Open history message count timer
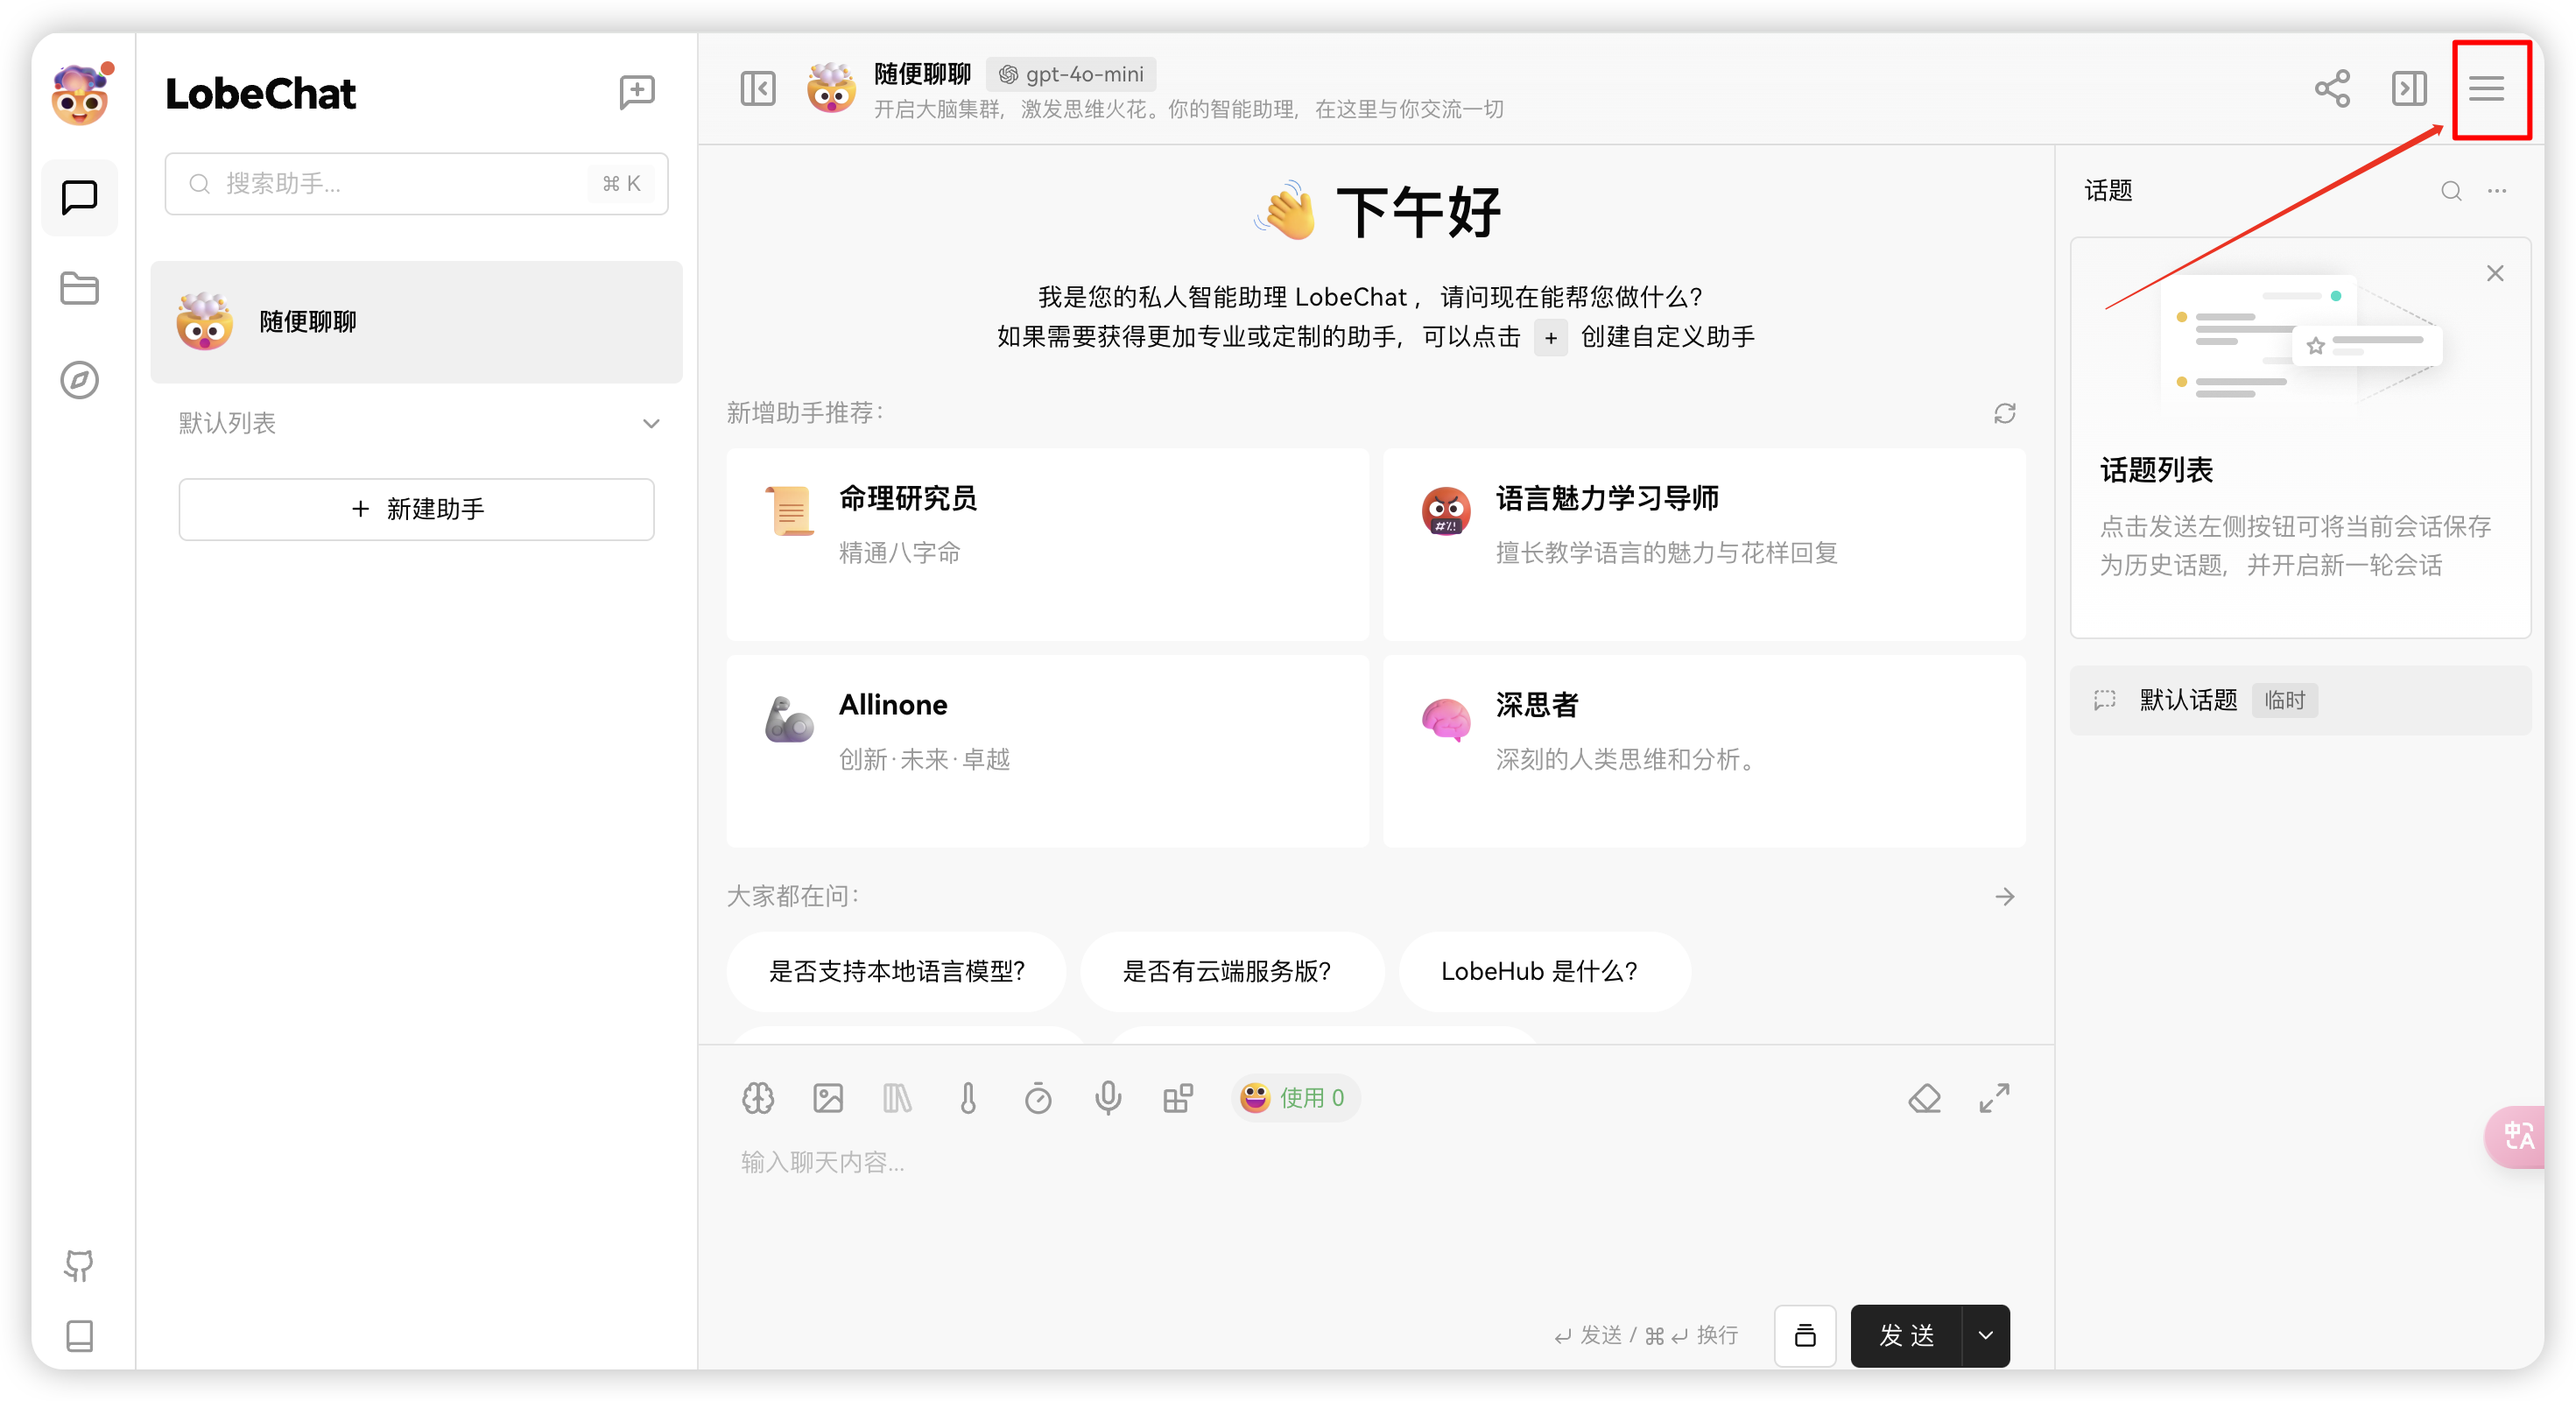The image size is (2576, 1401). click(1038, 1098)
